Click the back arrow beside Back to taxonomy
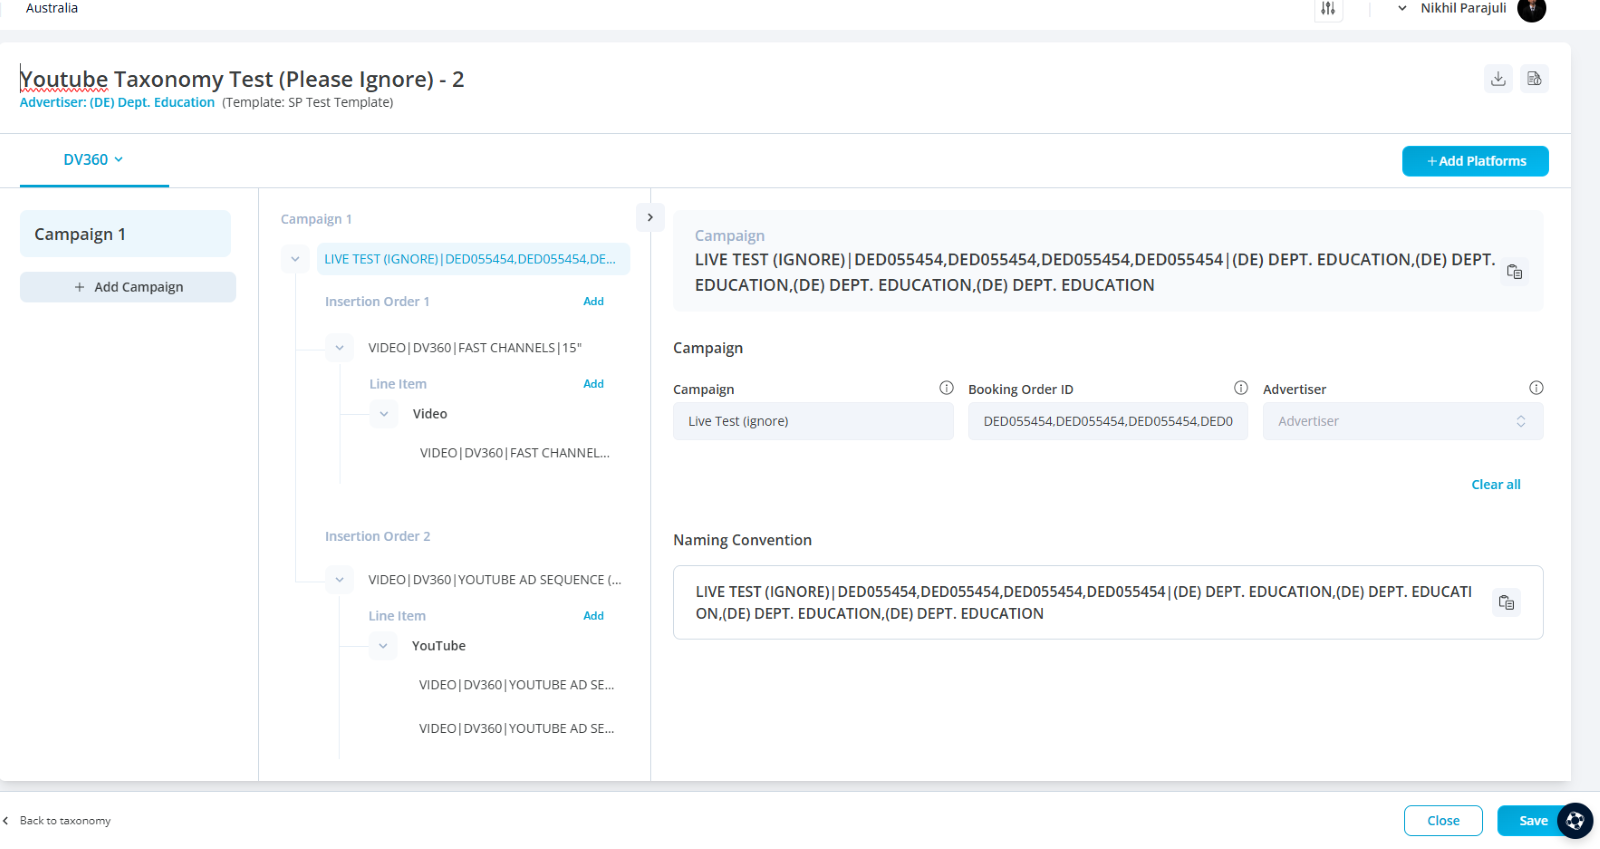 [6, 821]
